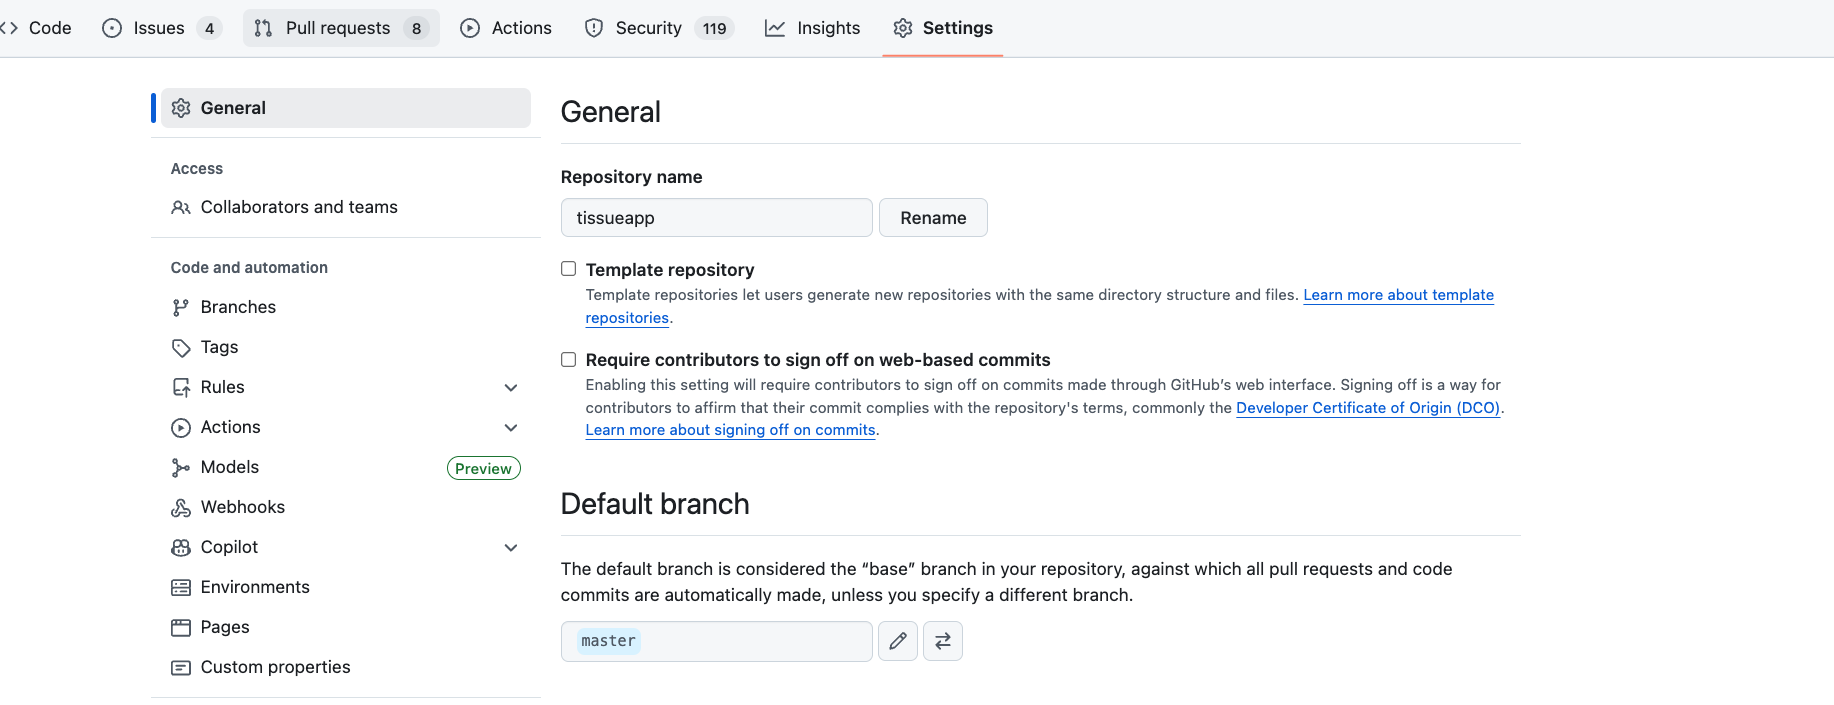Open the Tags settings icon

point(181,348)
